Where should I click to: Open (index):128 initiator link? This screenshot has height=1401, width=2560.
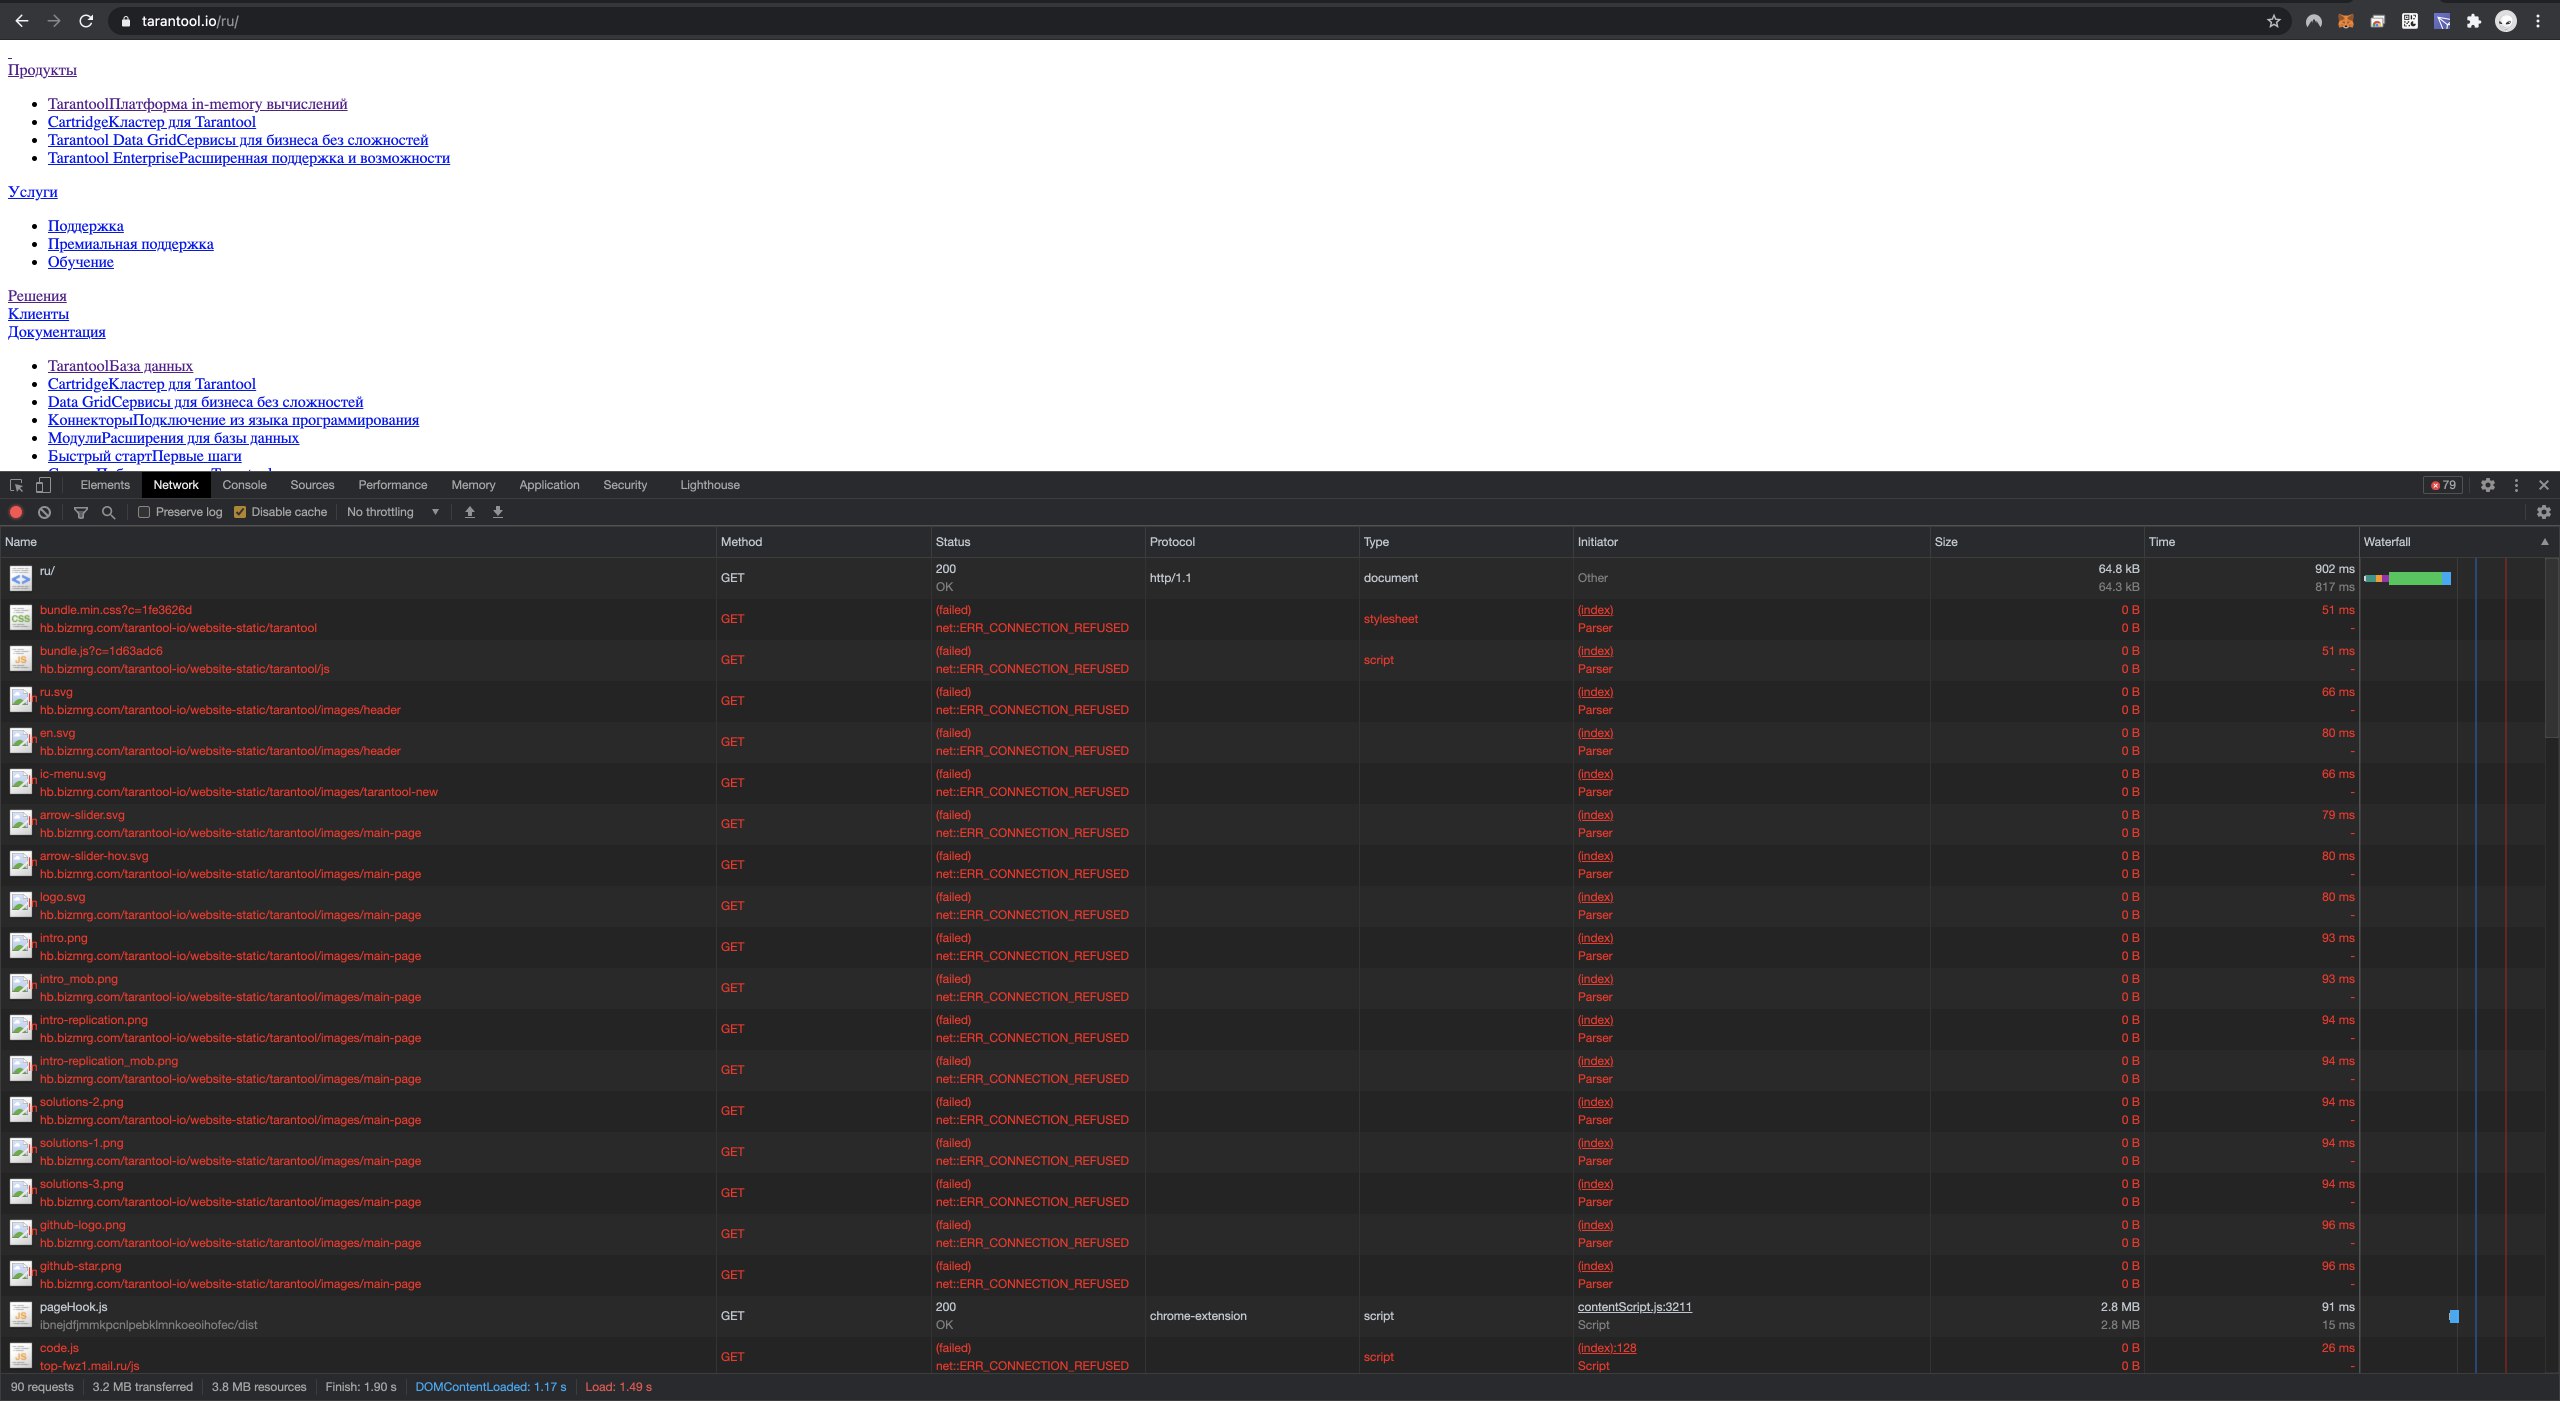click(x=1607, y=1348)
